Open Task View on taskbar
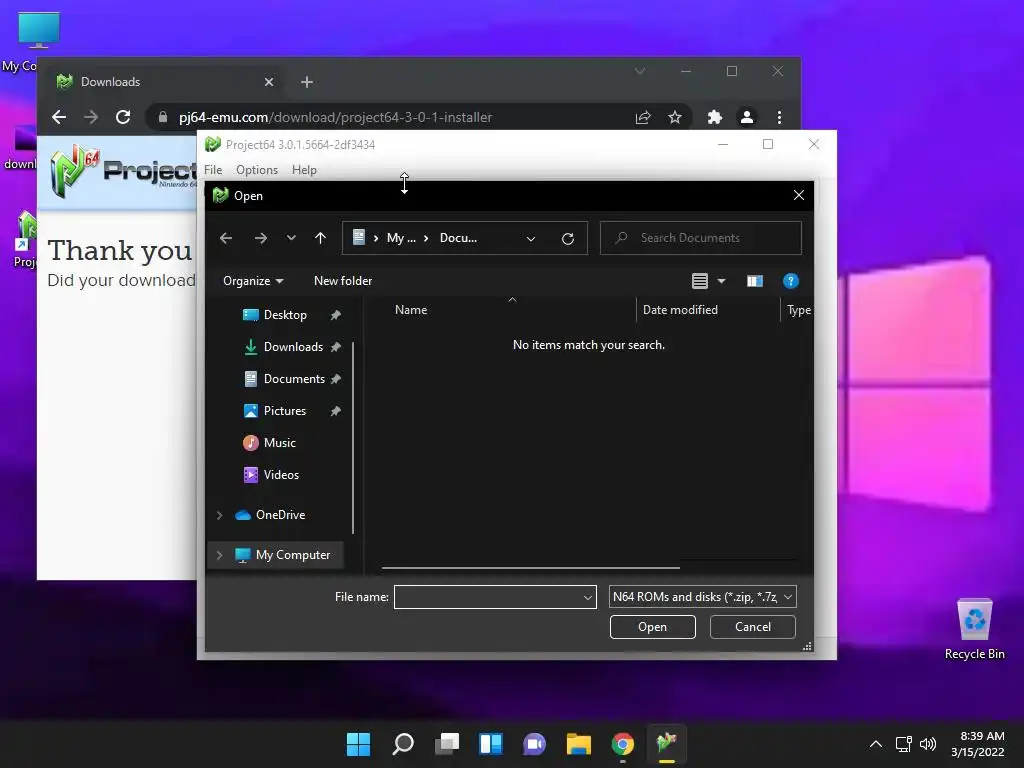The width and height of the screenshot is (1024, 768). pyautogui.click(x=447, y=744)
